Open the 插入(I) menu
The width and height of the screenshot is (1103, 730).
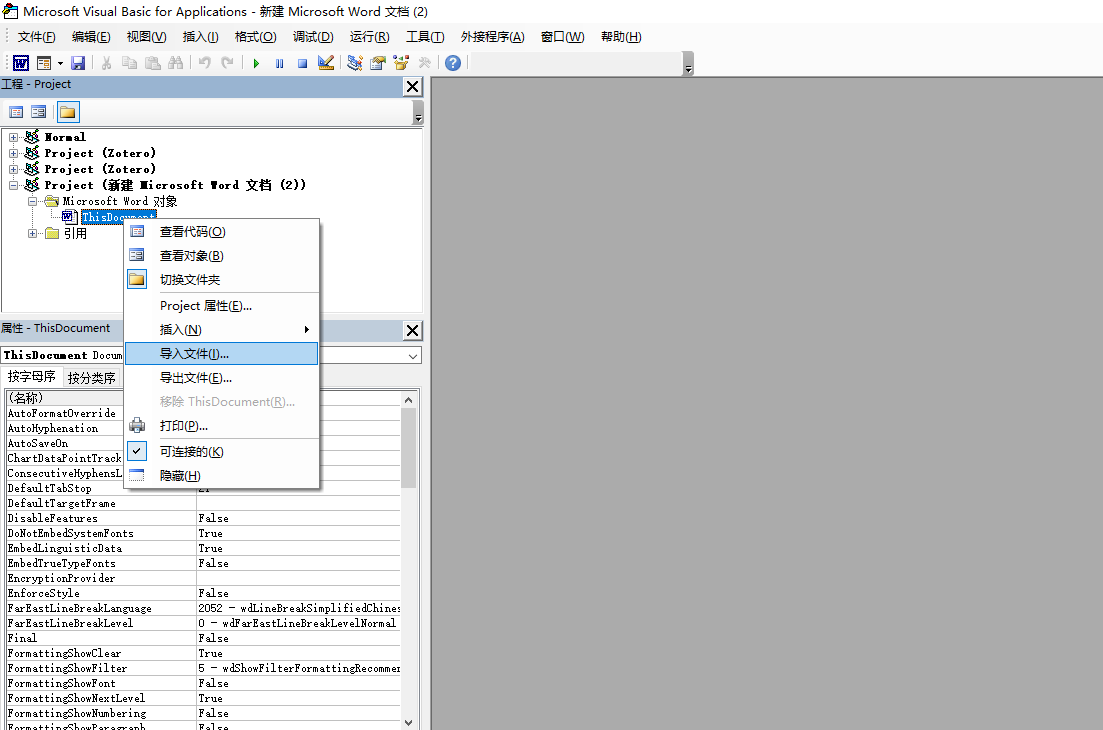tap(200, 37)
